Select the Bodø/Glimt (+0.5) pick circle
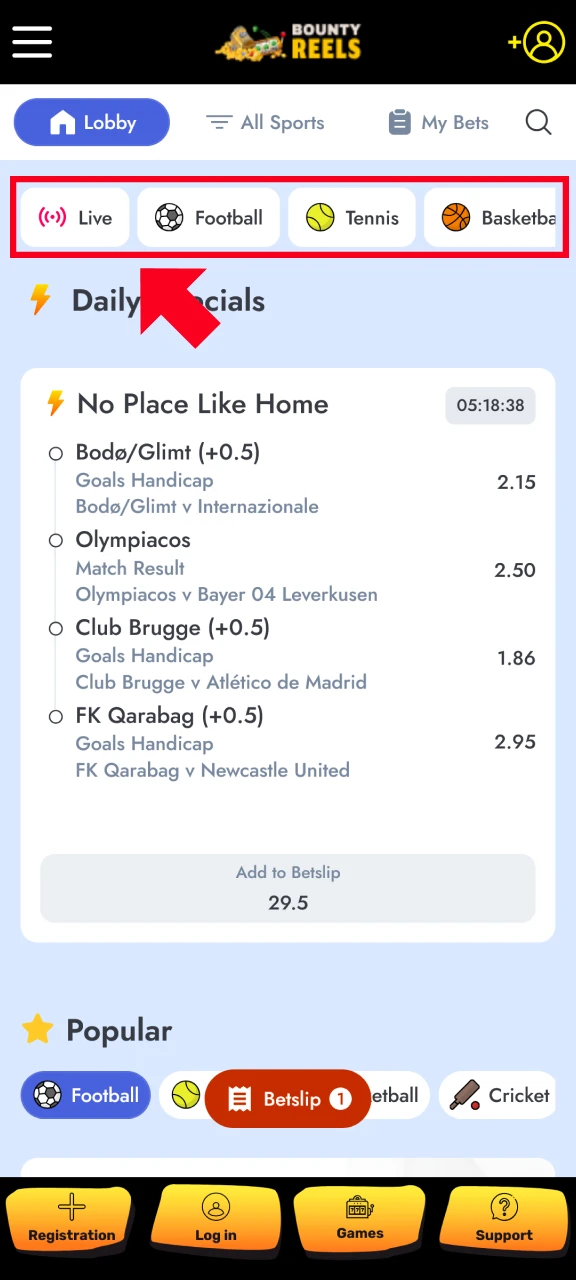 pyautogui.click(x=56, y=453)
